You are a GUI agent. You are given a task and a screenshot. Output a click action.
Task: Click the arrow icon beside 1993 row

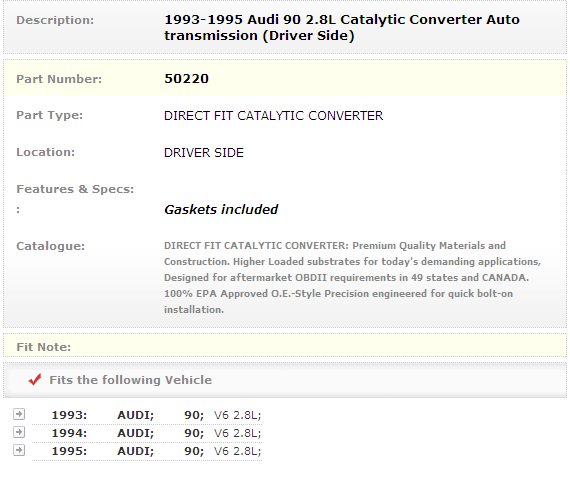19,414
